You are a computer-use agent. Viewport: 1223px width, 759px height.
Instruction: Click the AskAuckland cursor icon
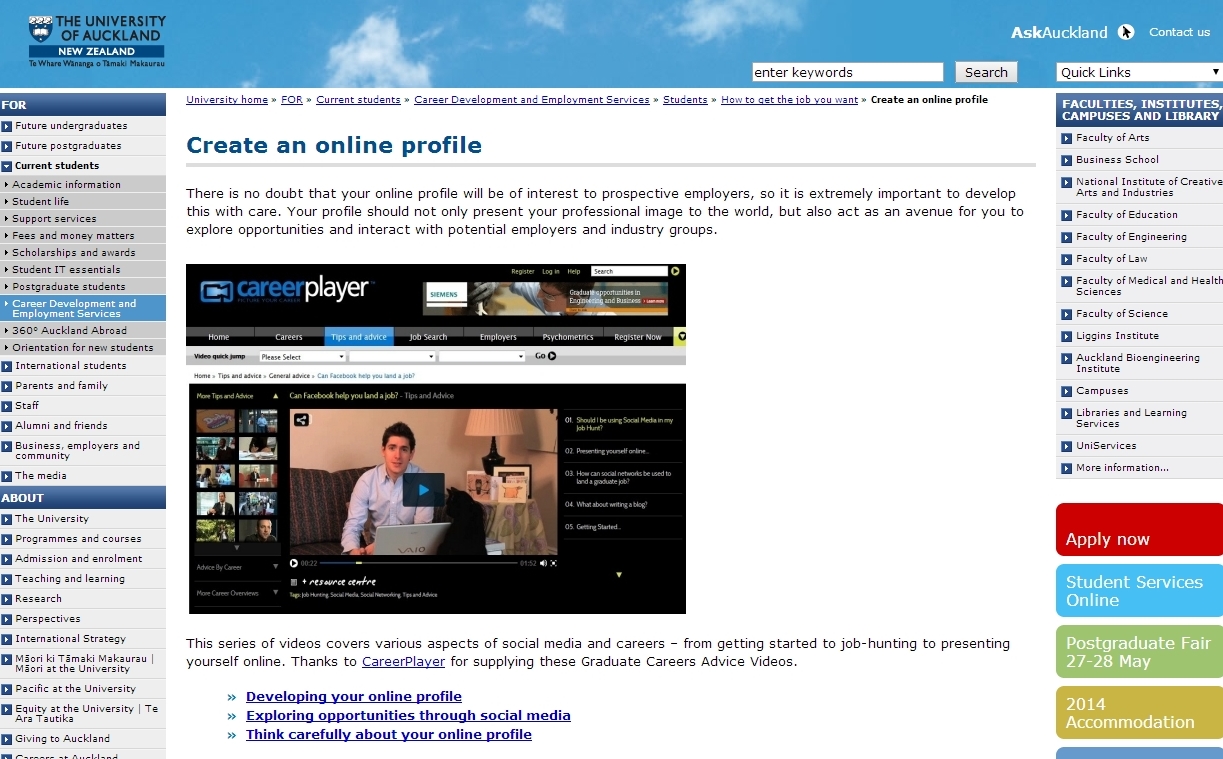click(1126, 32)
